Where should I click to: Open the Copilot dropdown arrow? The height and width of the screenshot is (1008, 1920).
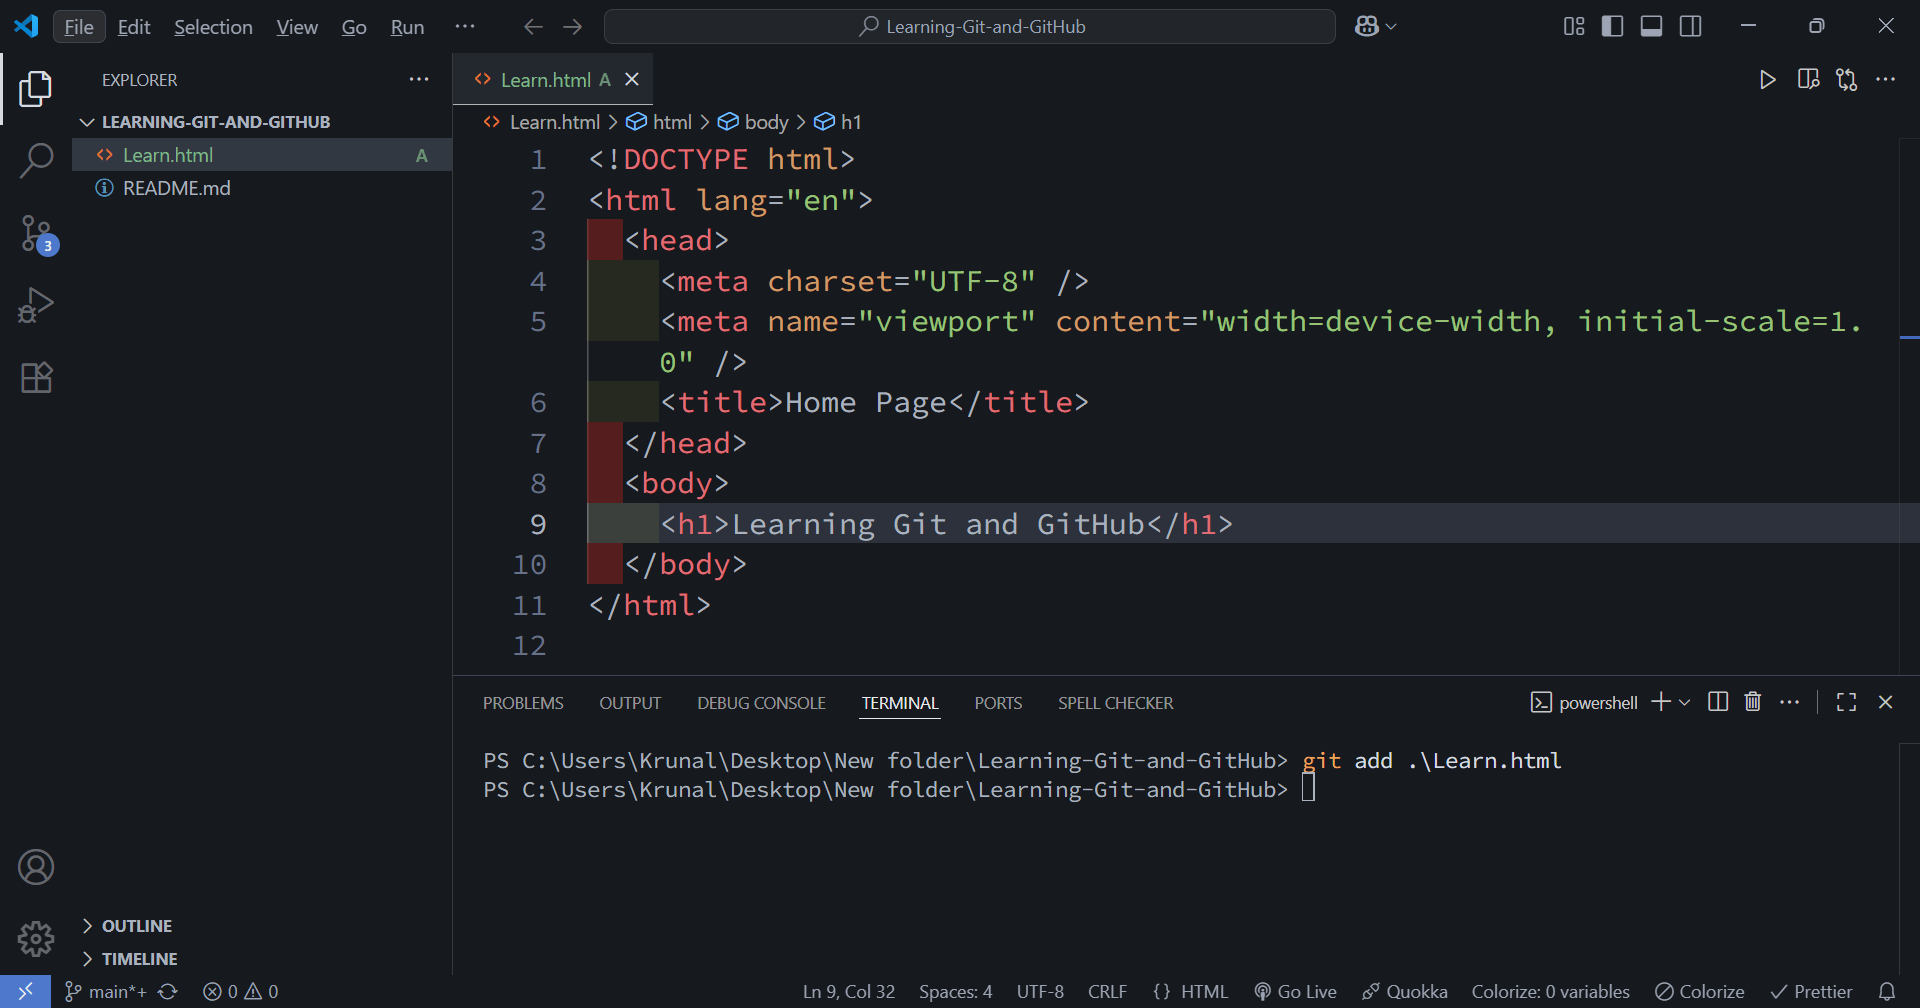[x=1391, y=27]
